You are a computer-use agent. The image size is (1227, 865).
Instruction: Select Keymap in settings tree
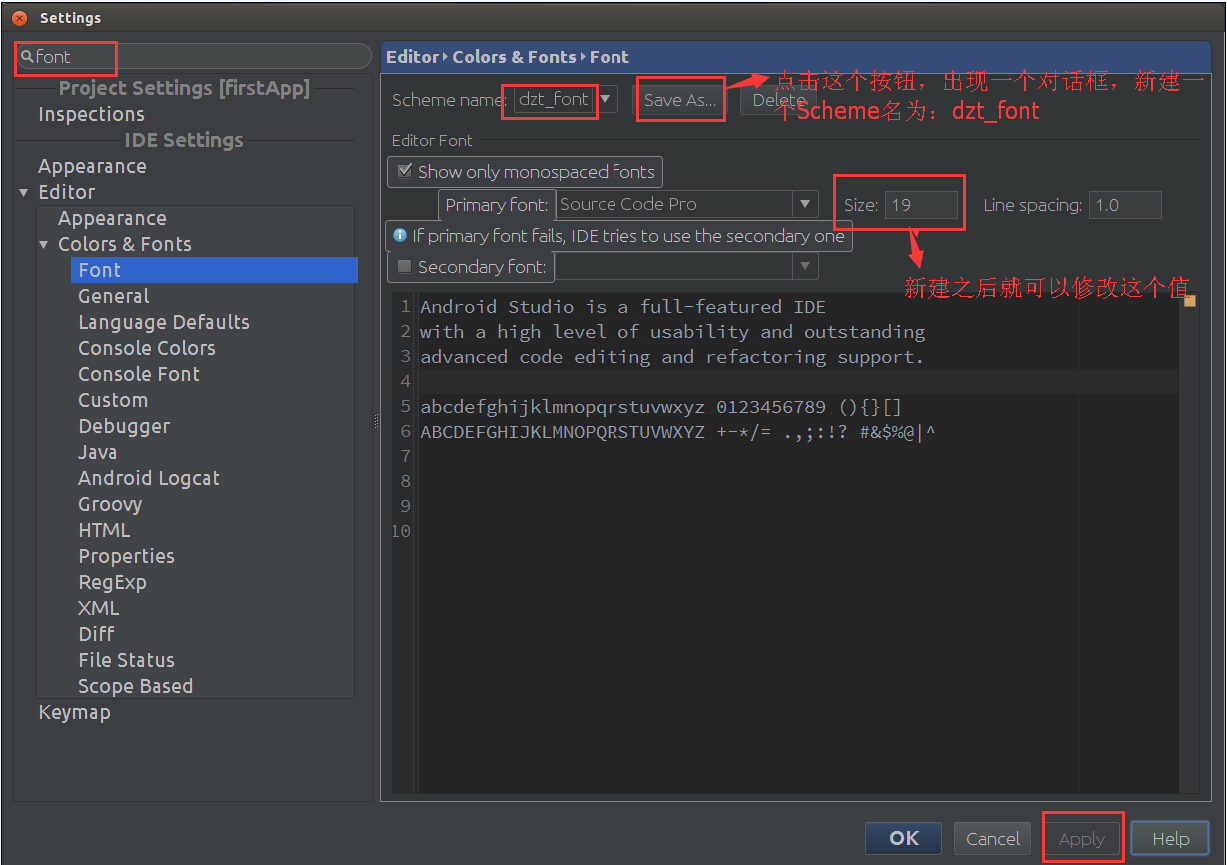coord(74,712)
